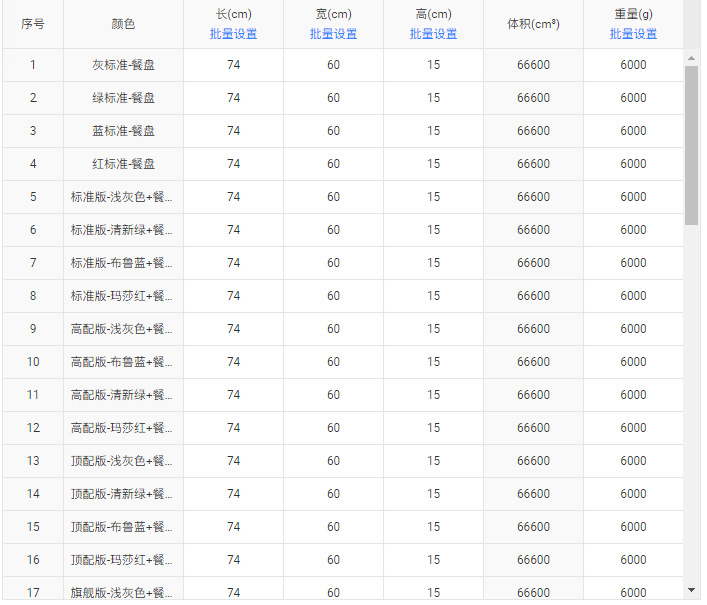Screen dimensions: 707x605
Task: Select the 标准版-浅灰色 color cell in row 5
Action: [x=123, y=197]
